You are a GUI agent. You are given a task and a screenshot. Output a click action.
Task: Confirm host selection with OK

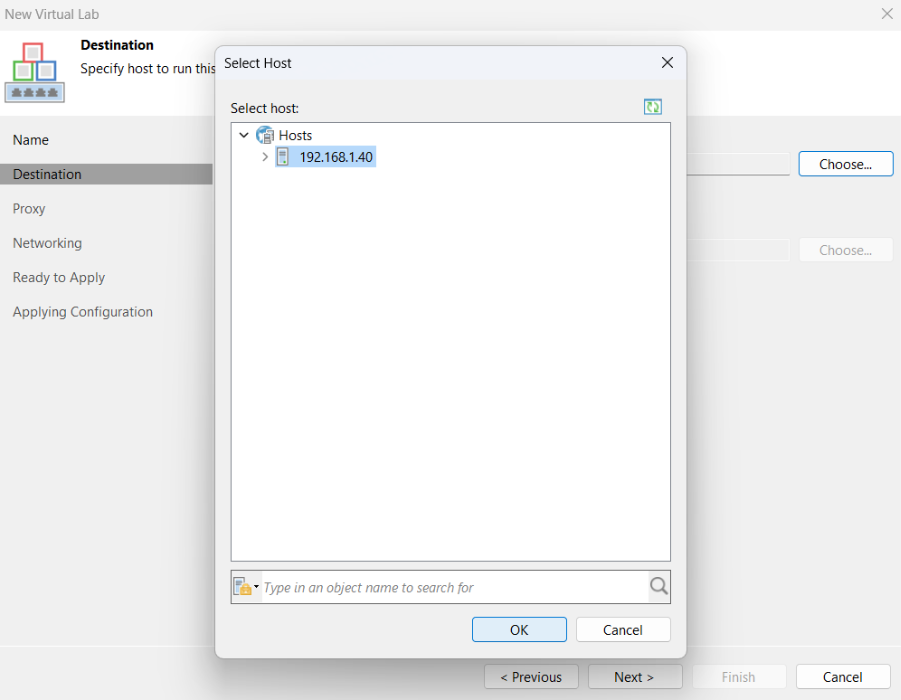click(x=519, y=630)
